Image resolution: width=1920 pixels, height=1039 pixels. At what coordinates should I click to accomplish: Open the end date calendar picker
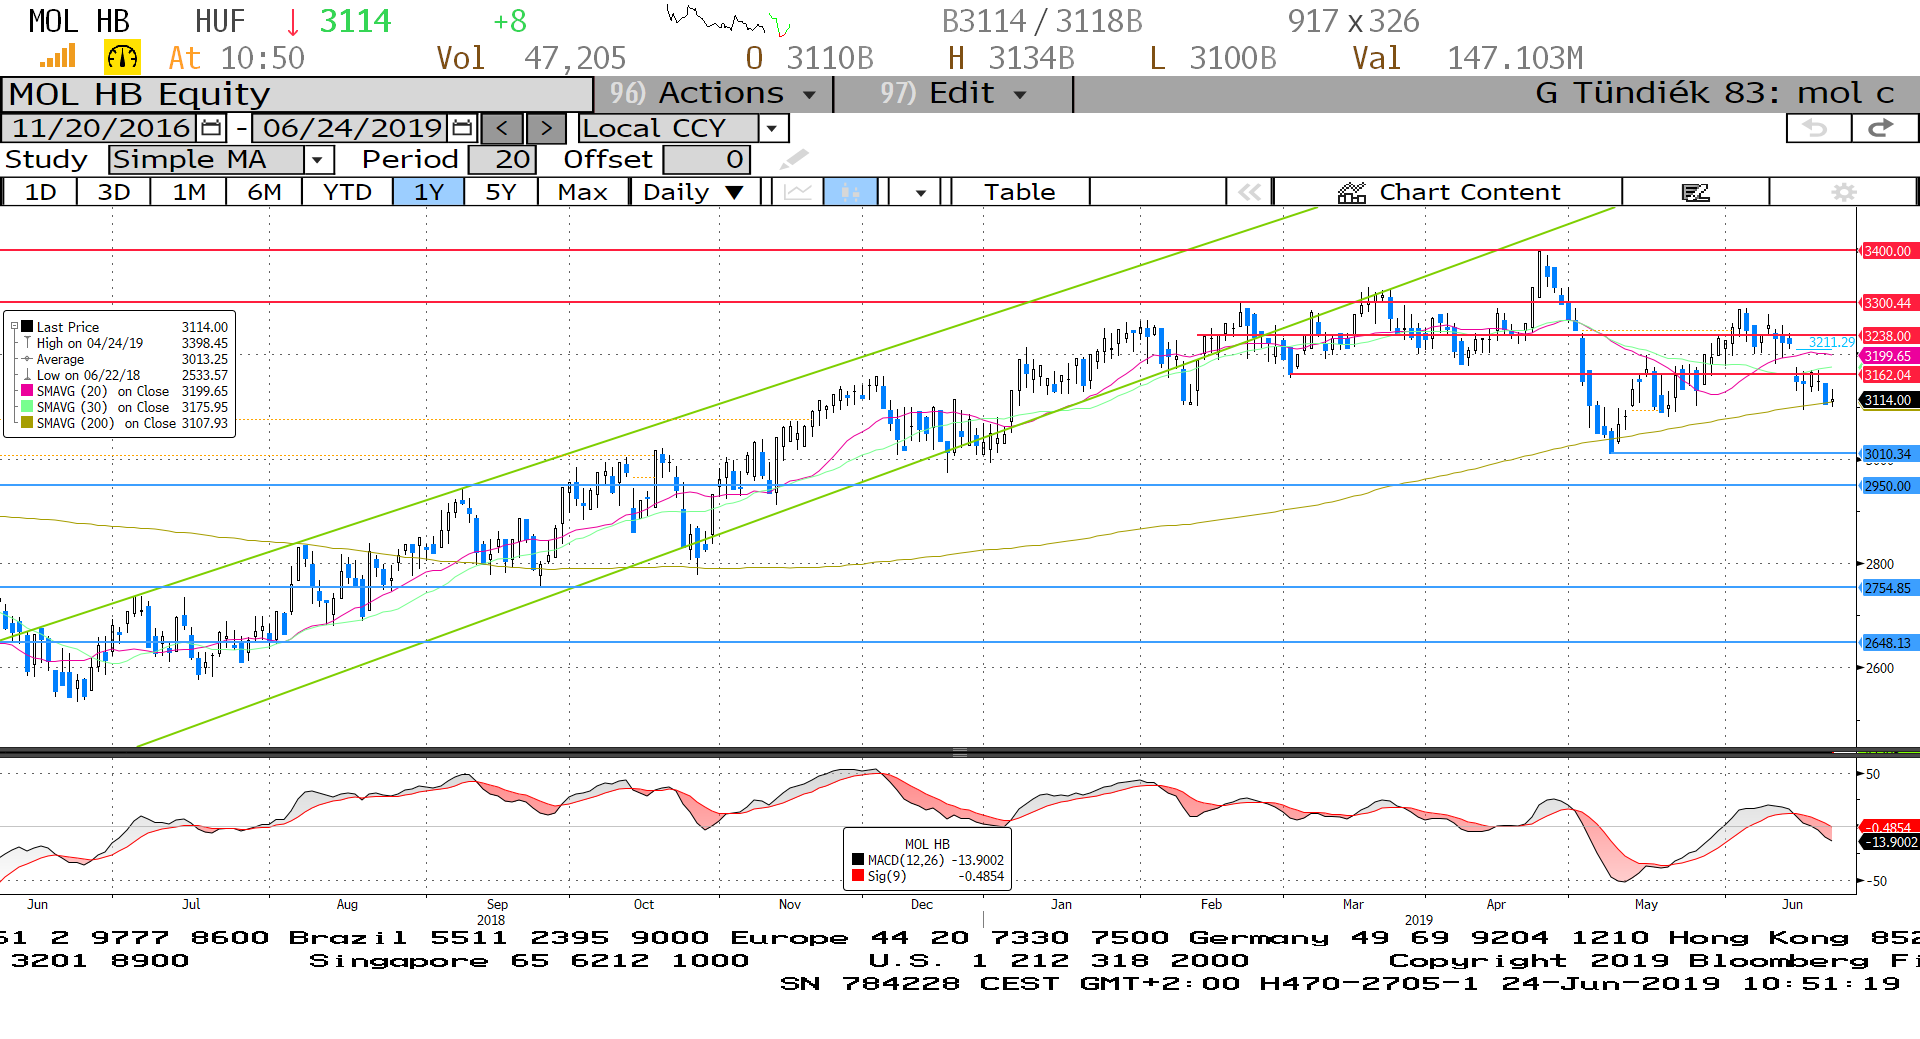point(462,128)
